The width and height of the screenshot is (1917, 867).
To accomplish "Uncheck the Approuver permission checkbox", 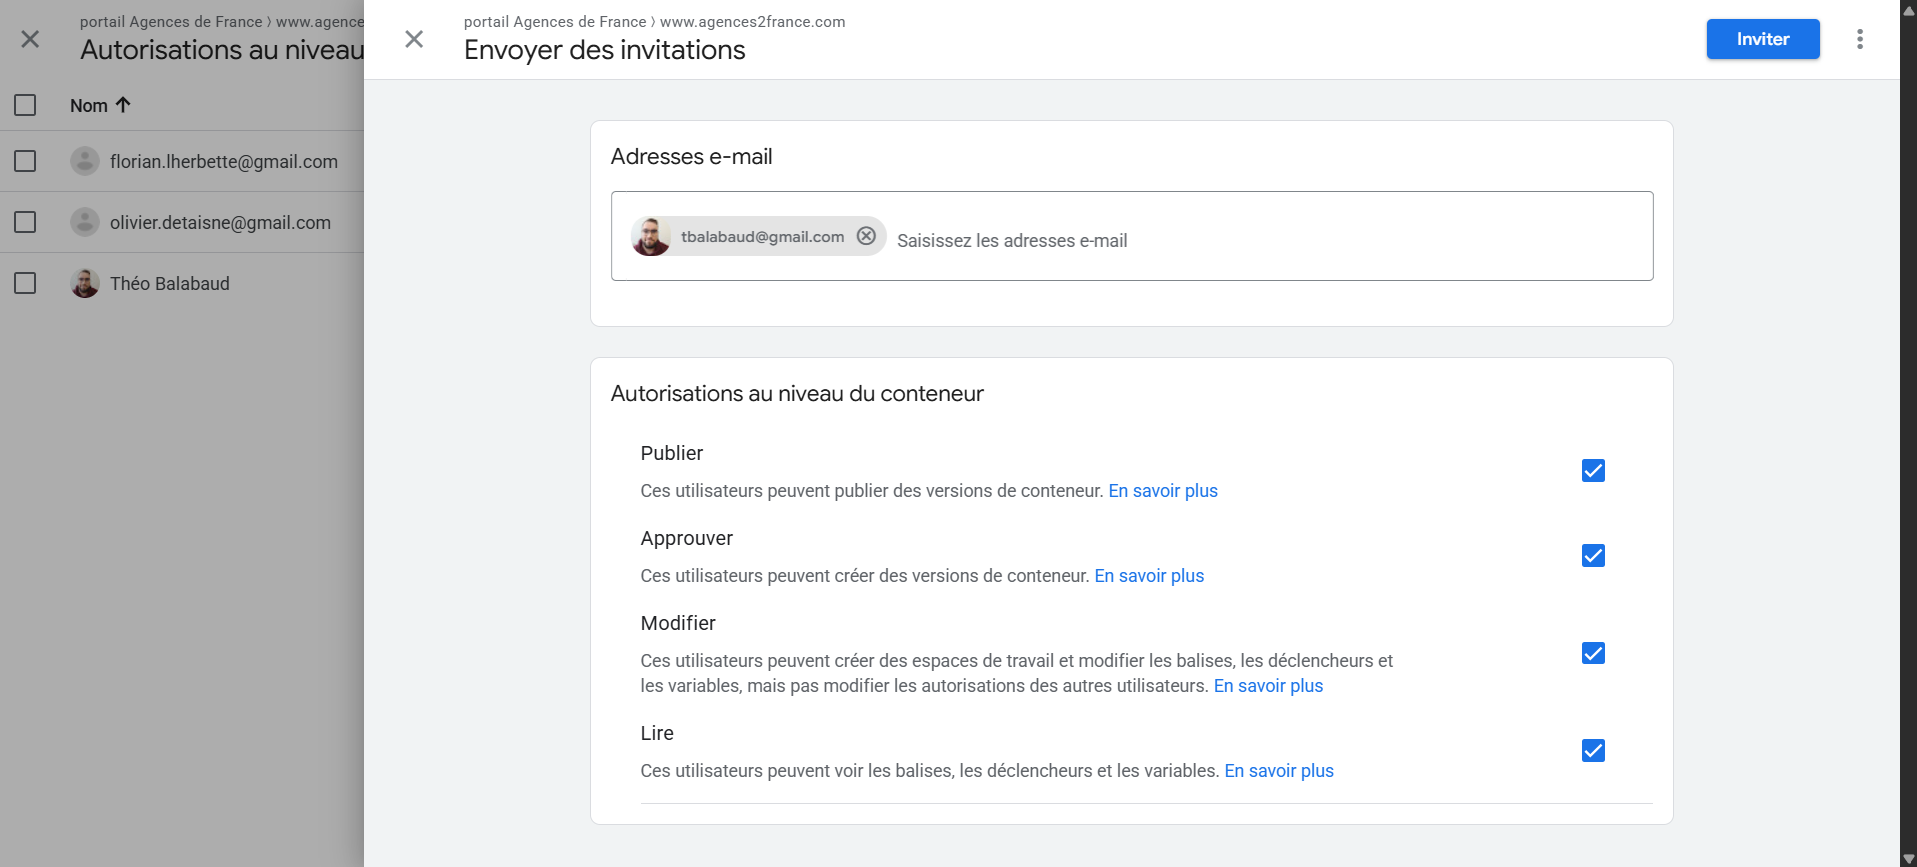I will click(x=1593, y=556).
